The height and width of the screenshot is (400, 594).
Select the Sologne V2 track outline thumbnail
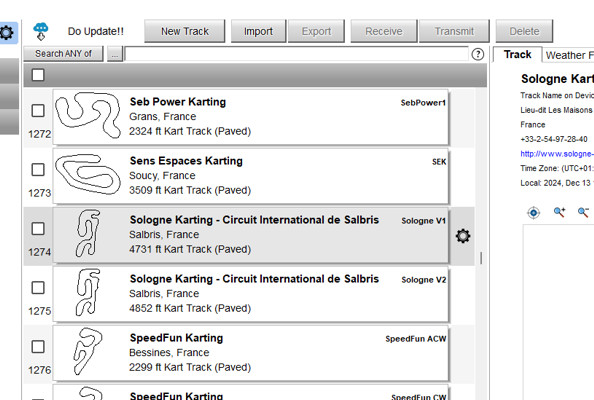89,292
